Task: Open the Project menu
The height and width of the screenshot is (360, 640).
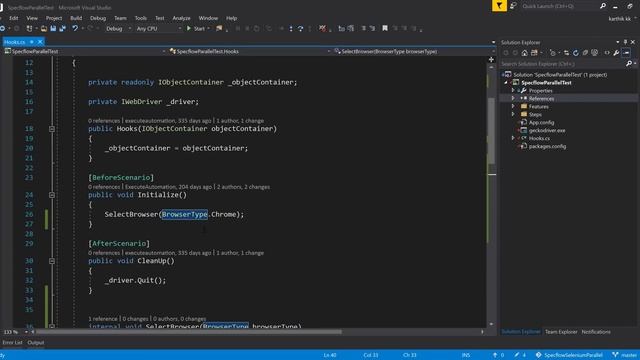Action: coord(54,18)
